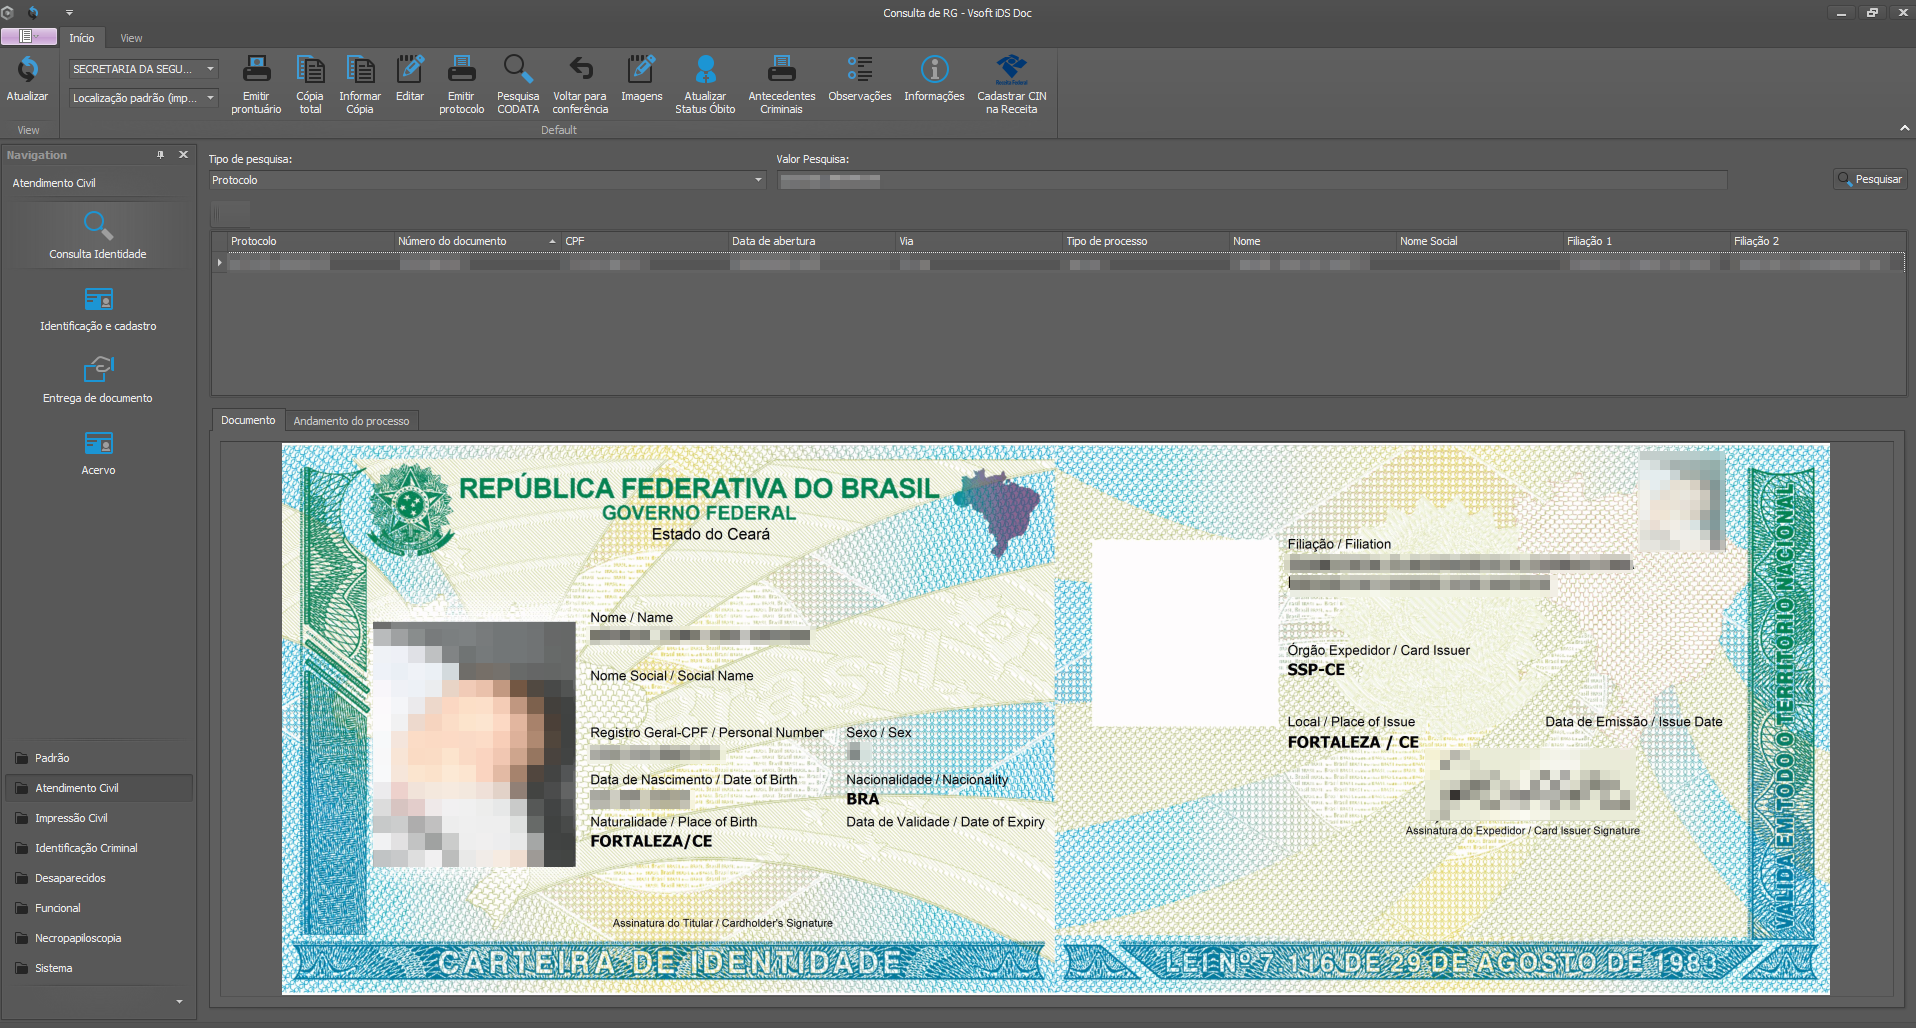Collapse the ribbon with the chevron
This screenshot has height=1028, width=1916.
1904,128
